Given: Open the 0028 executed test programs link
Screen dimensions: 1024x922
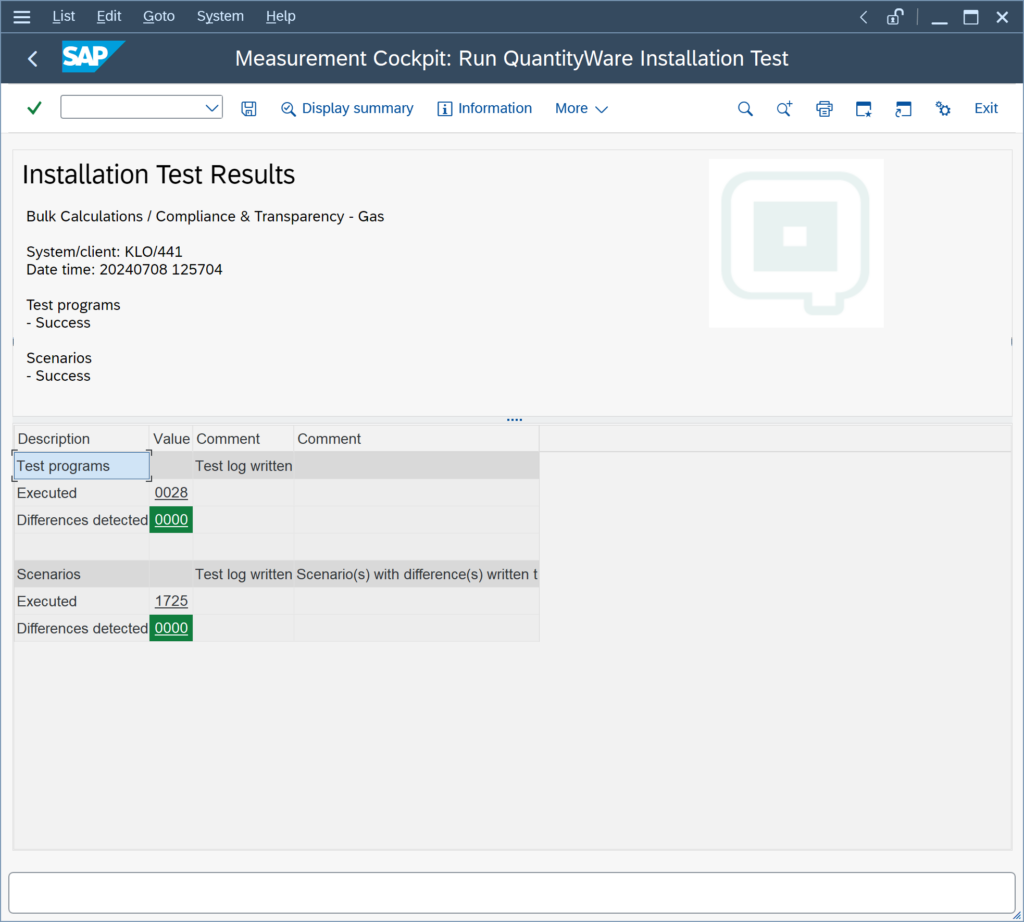Looking at the screenshot, I should pyautogui.click(x=171, y=493).
